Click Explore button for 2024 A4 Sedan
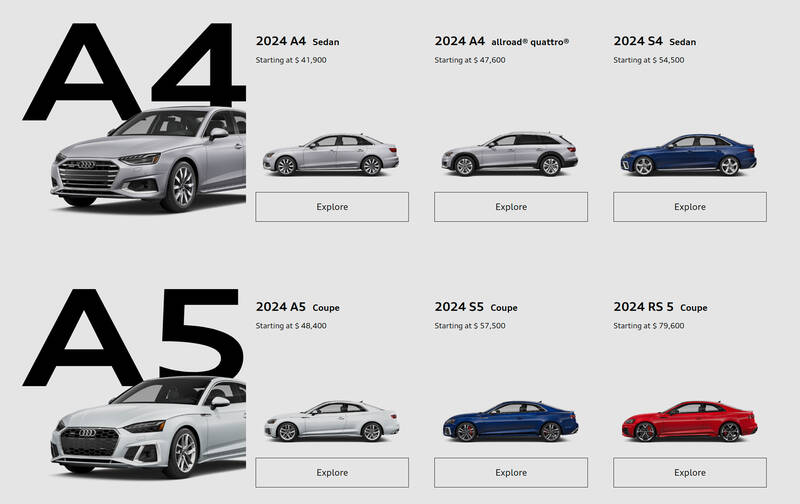Image resolution: width=800 pixels, height=504 pixels. pos(332,207)
